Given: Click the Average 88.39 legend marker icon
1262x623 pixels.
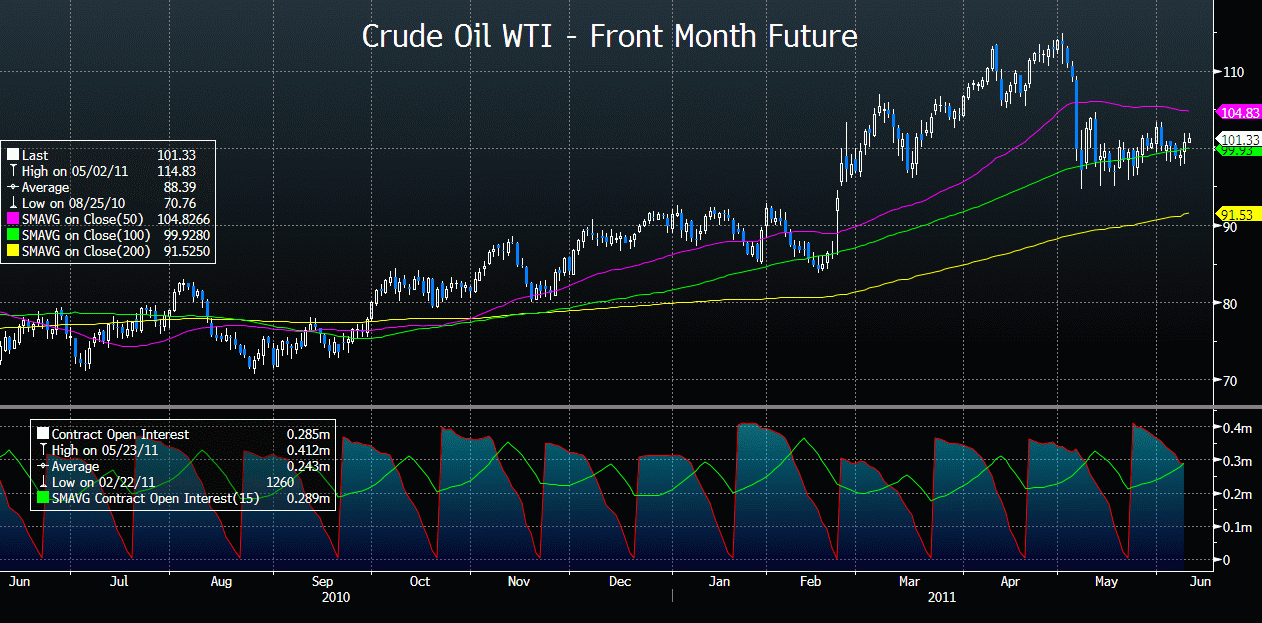Looking at the screenshot, I should pos(12,187).
